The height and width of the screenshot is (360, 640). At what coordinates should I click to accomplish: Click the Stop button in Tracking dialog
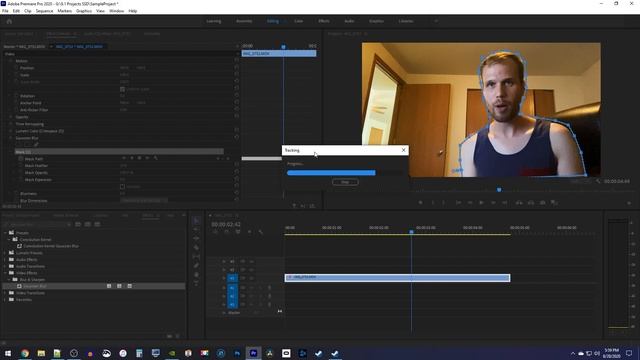pos(345,182)
